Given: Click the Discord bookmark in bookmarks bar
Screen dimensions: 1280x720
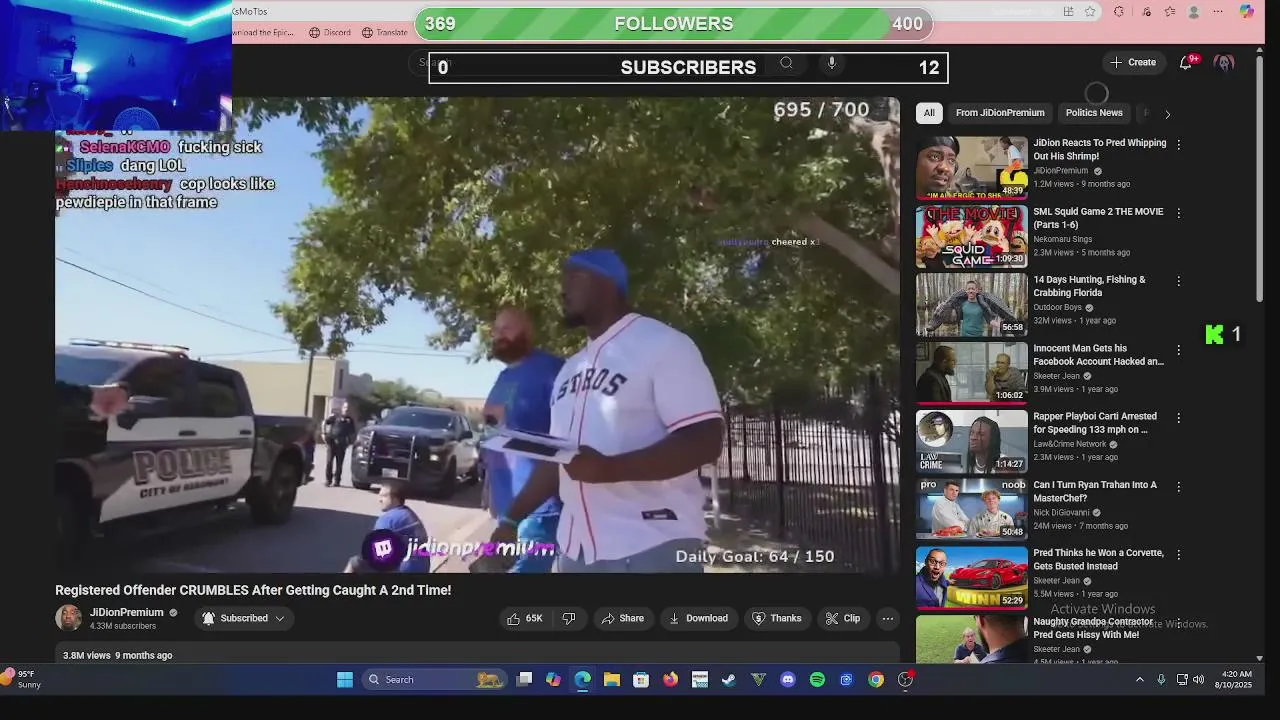Looking at the screenshot, I should (330, 32).
